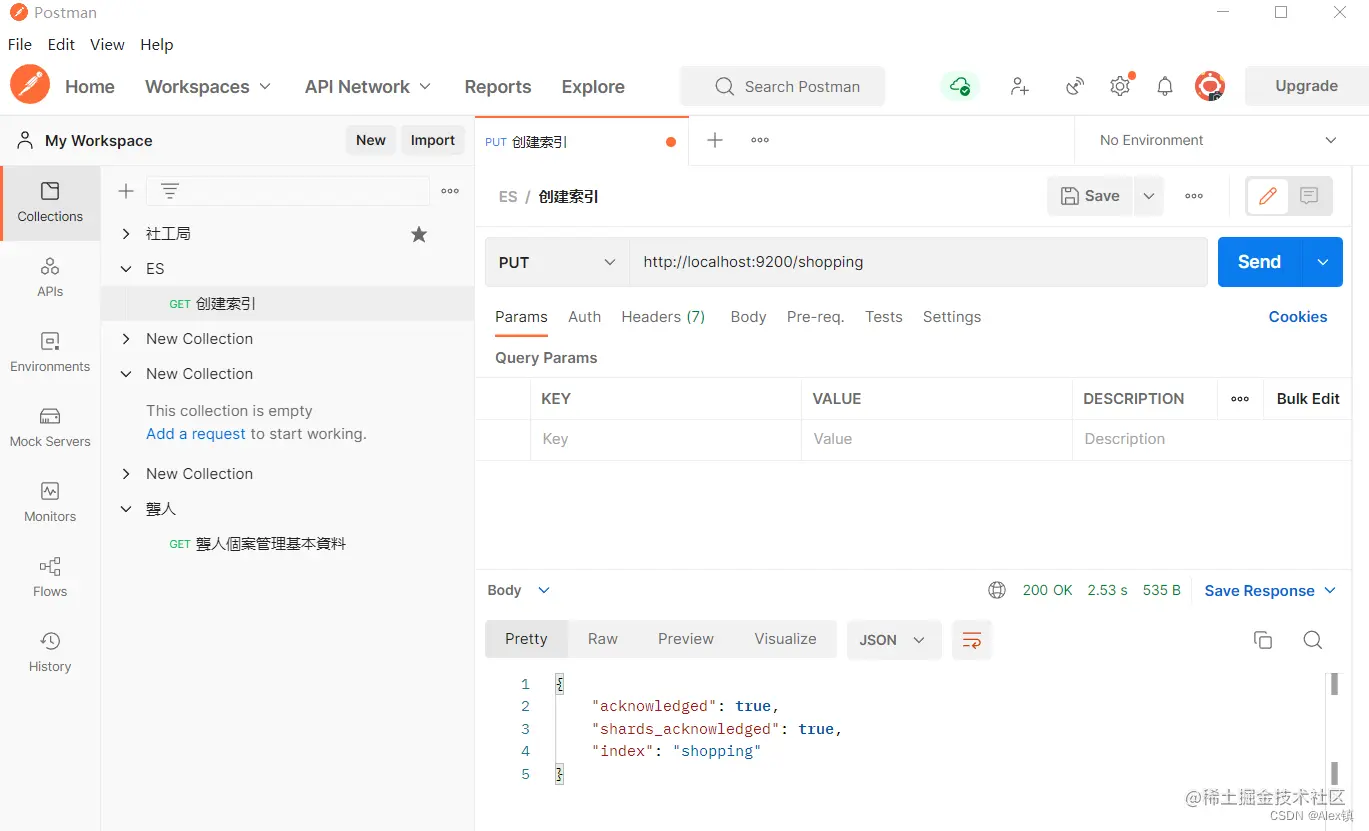Click the star icon beside 社工局
This screenshot has width=1369, height=831.
(x=419, y=234)
